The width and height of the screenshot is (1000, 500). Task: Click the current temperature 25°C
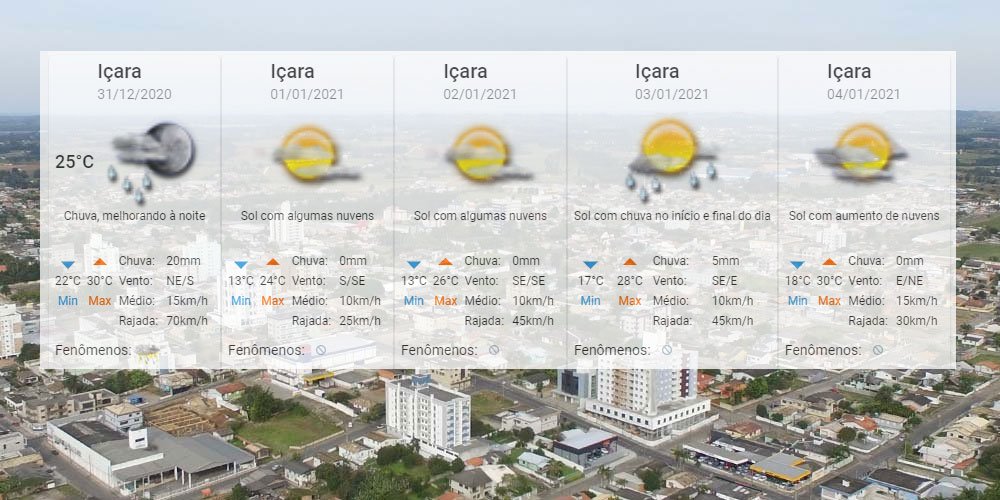(x=74, y=162)
